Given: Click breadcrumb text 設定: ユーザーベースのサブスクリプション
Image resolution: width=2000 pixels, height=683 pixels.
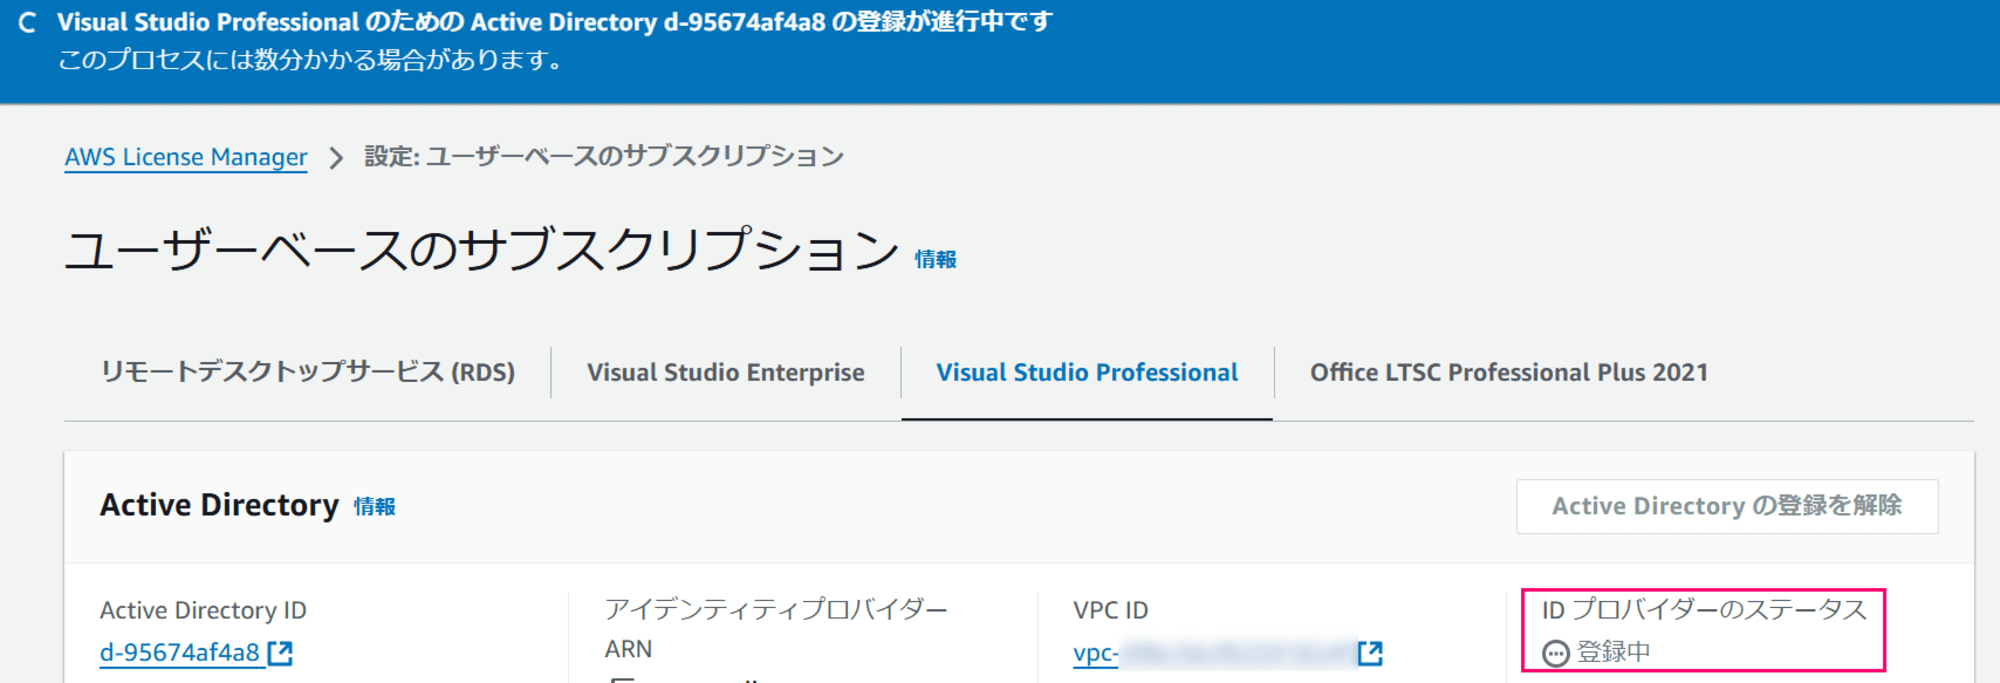Looking at the screenshot, I should pos(604,157).
